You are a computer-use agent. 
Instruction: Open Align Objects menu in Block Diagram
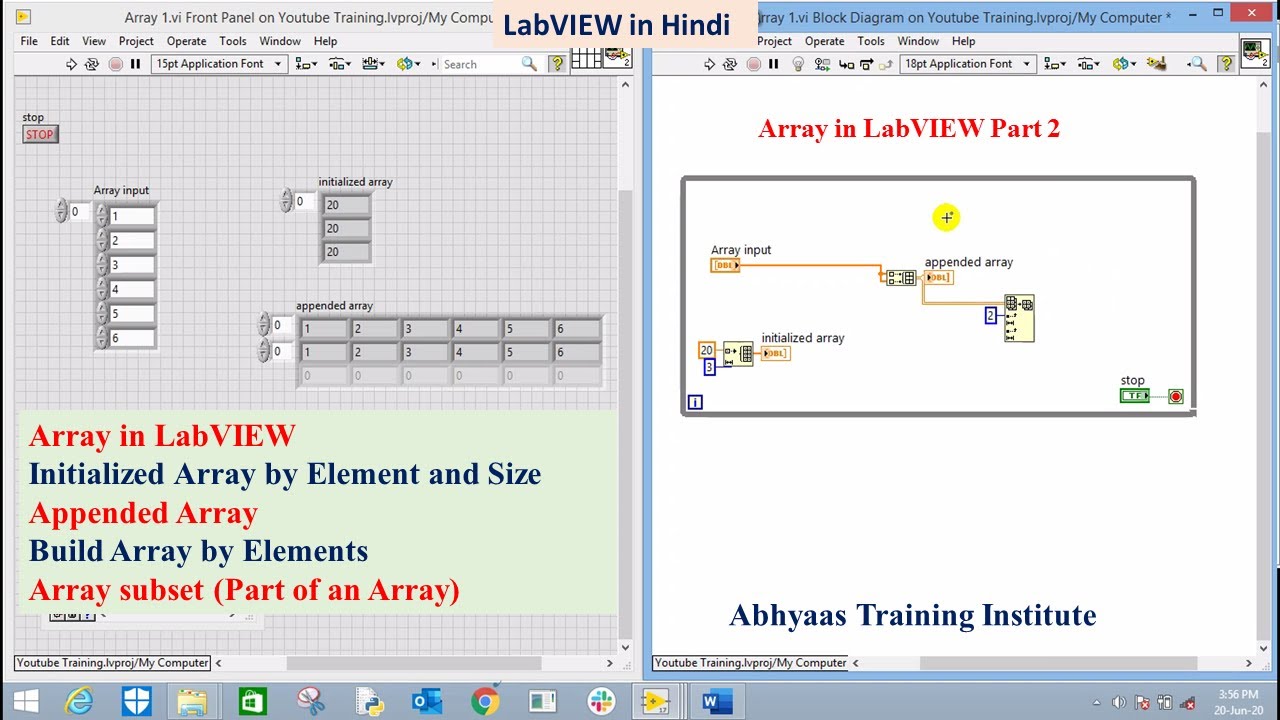1054,64
